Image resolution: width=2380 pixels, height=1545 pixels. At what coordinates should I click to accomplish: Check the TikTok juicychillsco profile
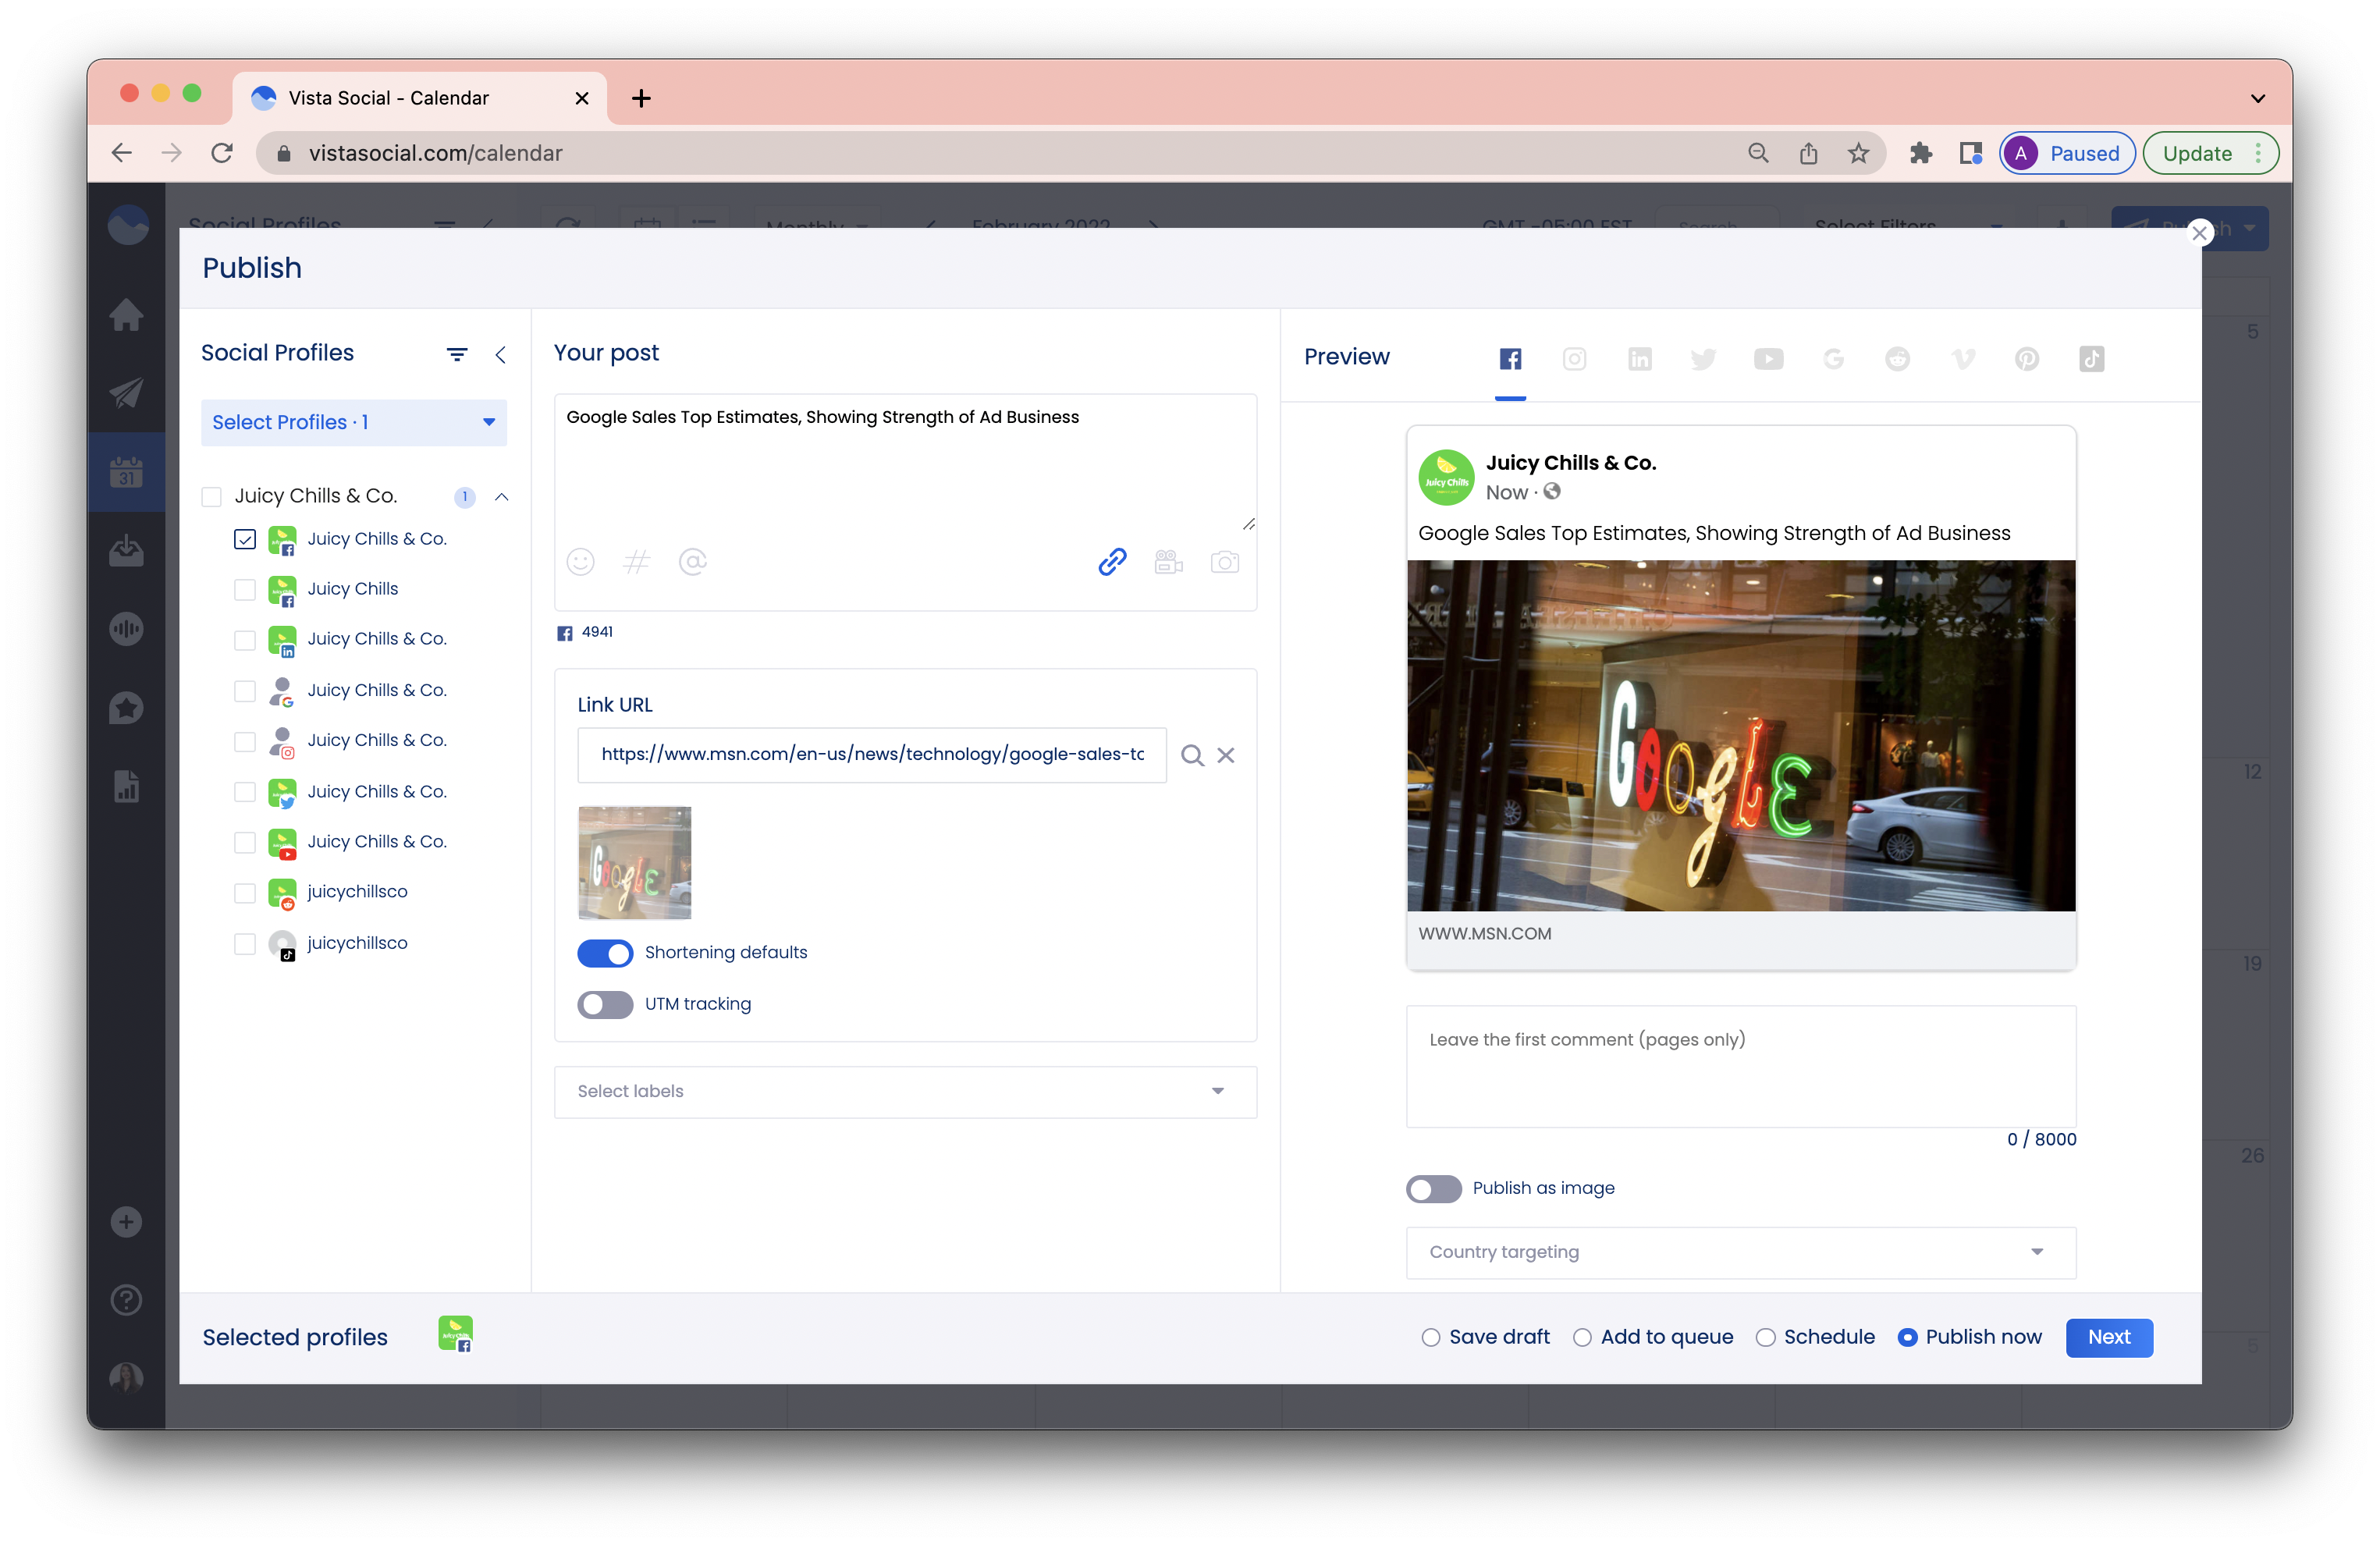(245, 943)
